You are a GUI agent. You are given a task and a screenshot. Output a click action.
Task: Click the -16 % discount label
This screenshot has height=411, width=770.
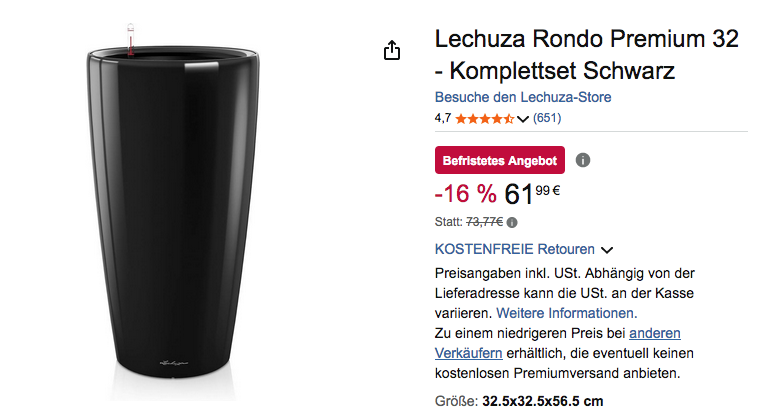(465, 194)
